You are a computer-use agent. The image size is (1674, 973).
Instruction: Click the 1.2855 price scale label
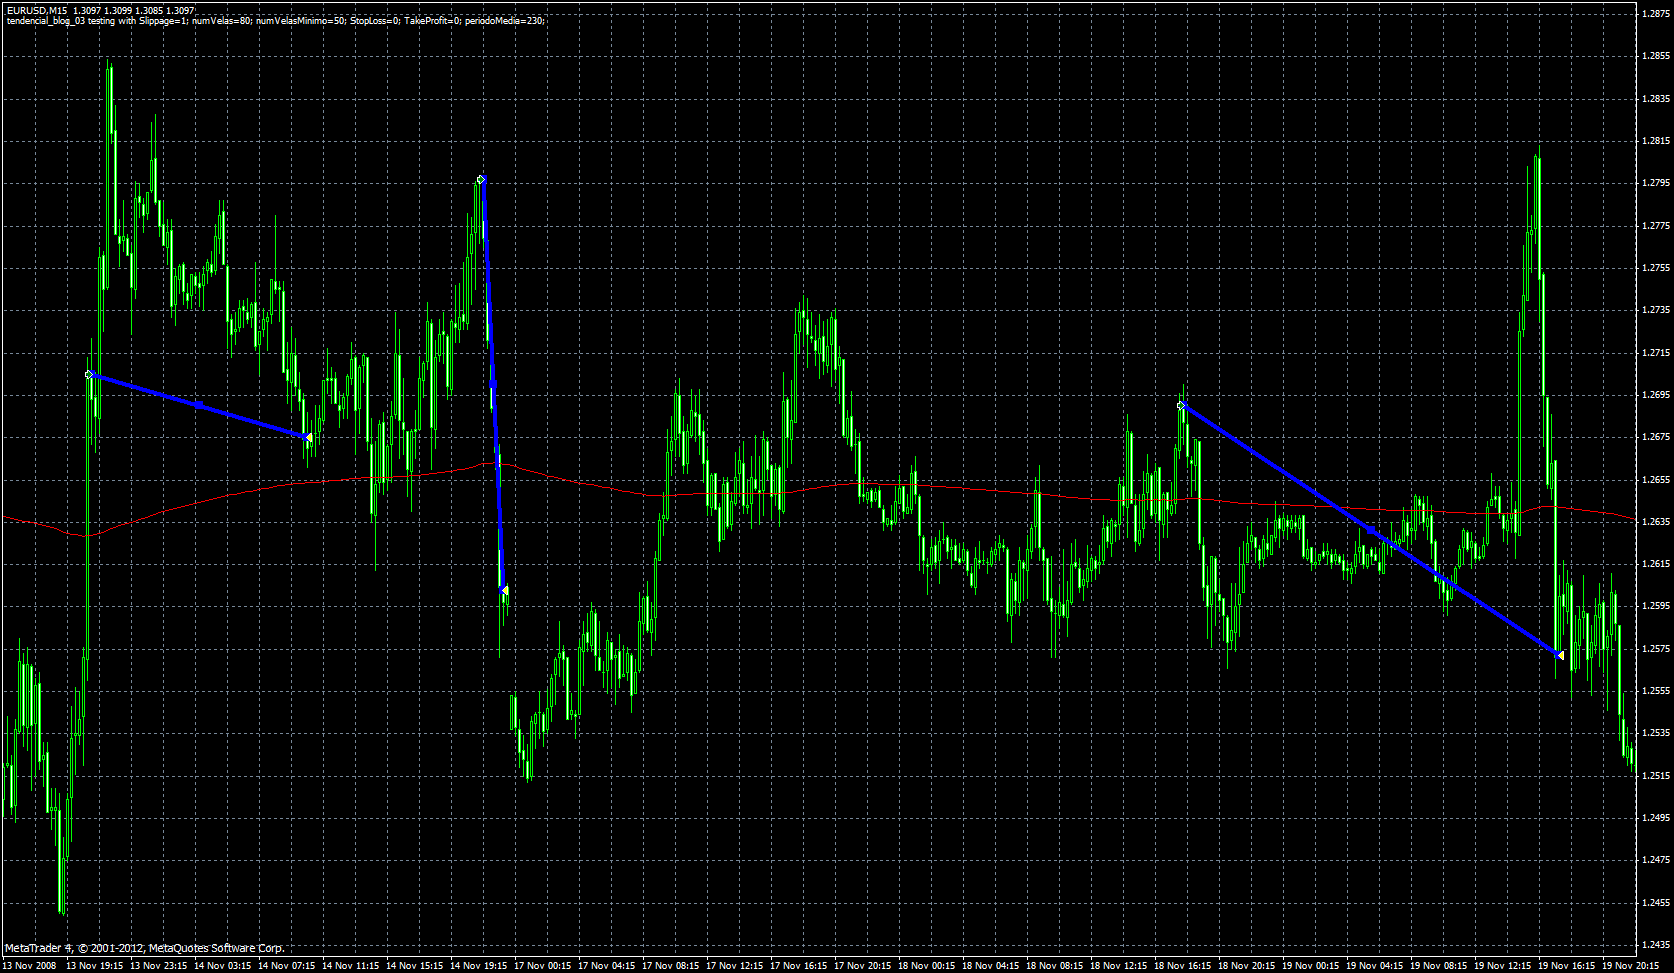click(x=1657, y=56)
